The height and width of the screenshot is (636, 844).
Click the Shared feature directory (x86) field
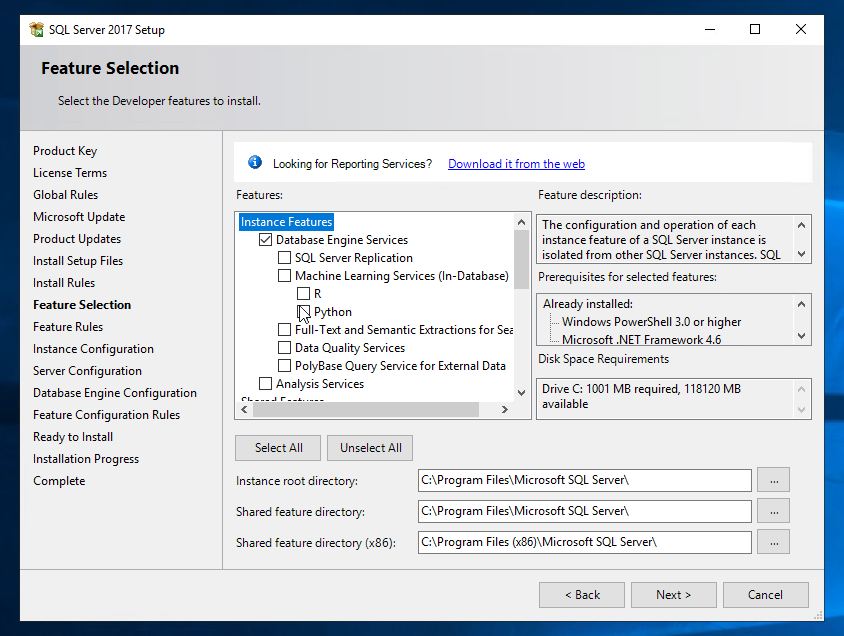(585, 542)
